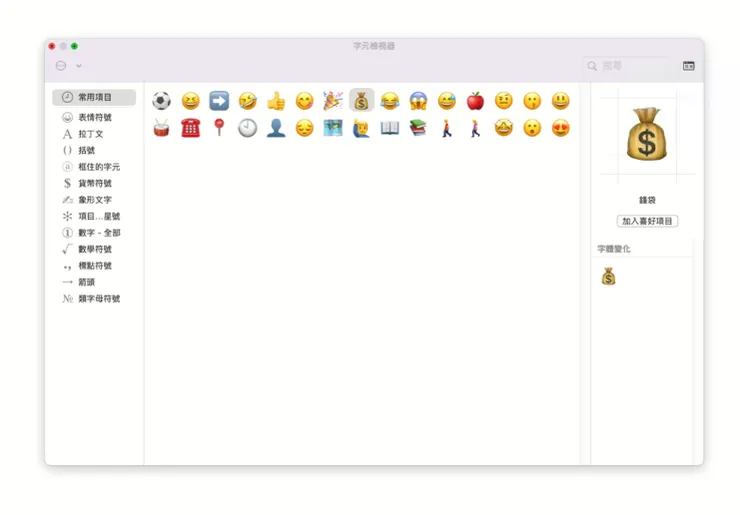Click the heart eyes face emoji
The width and height of the screenshot is (740, 515).
[561, 128]
